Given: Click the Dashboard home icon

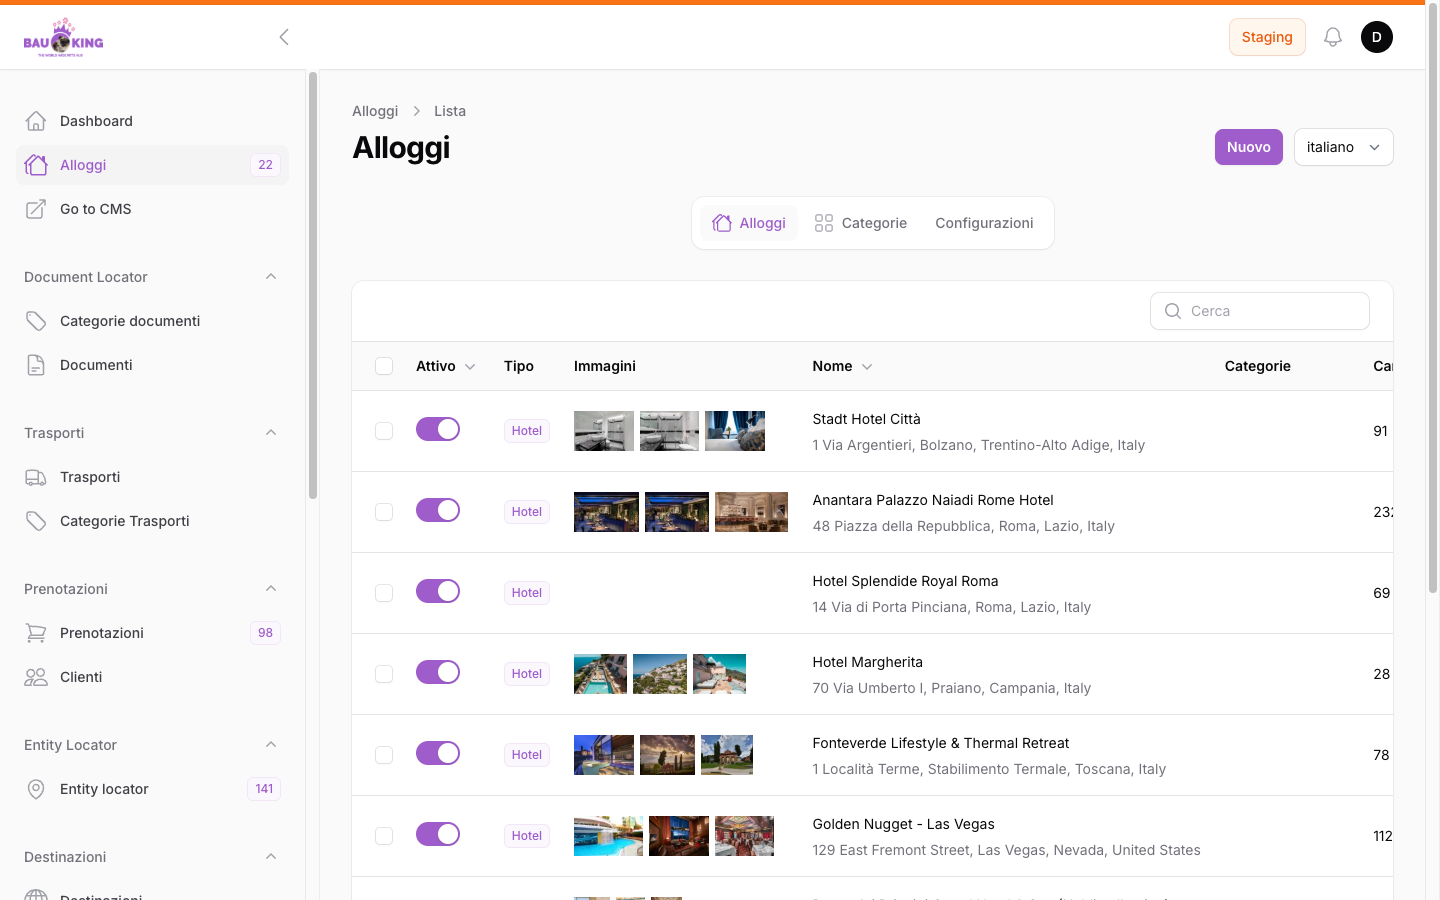Looking at the screenshot, I should click(x=36, y=121).
